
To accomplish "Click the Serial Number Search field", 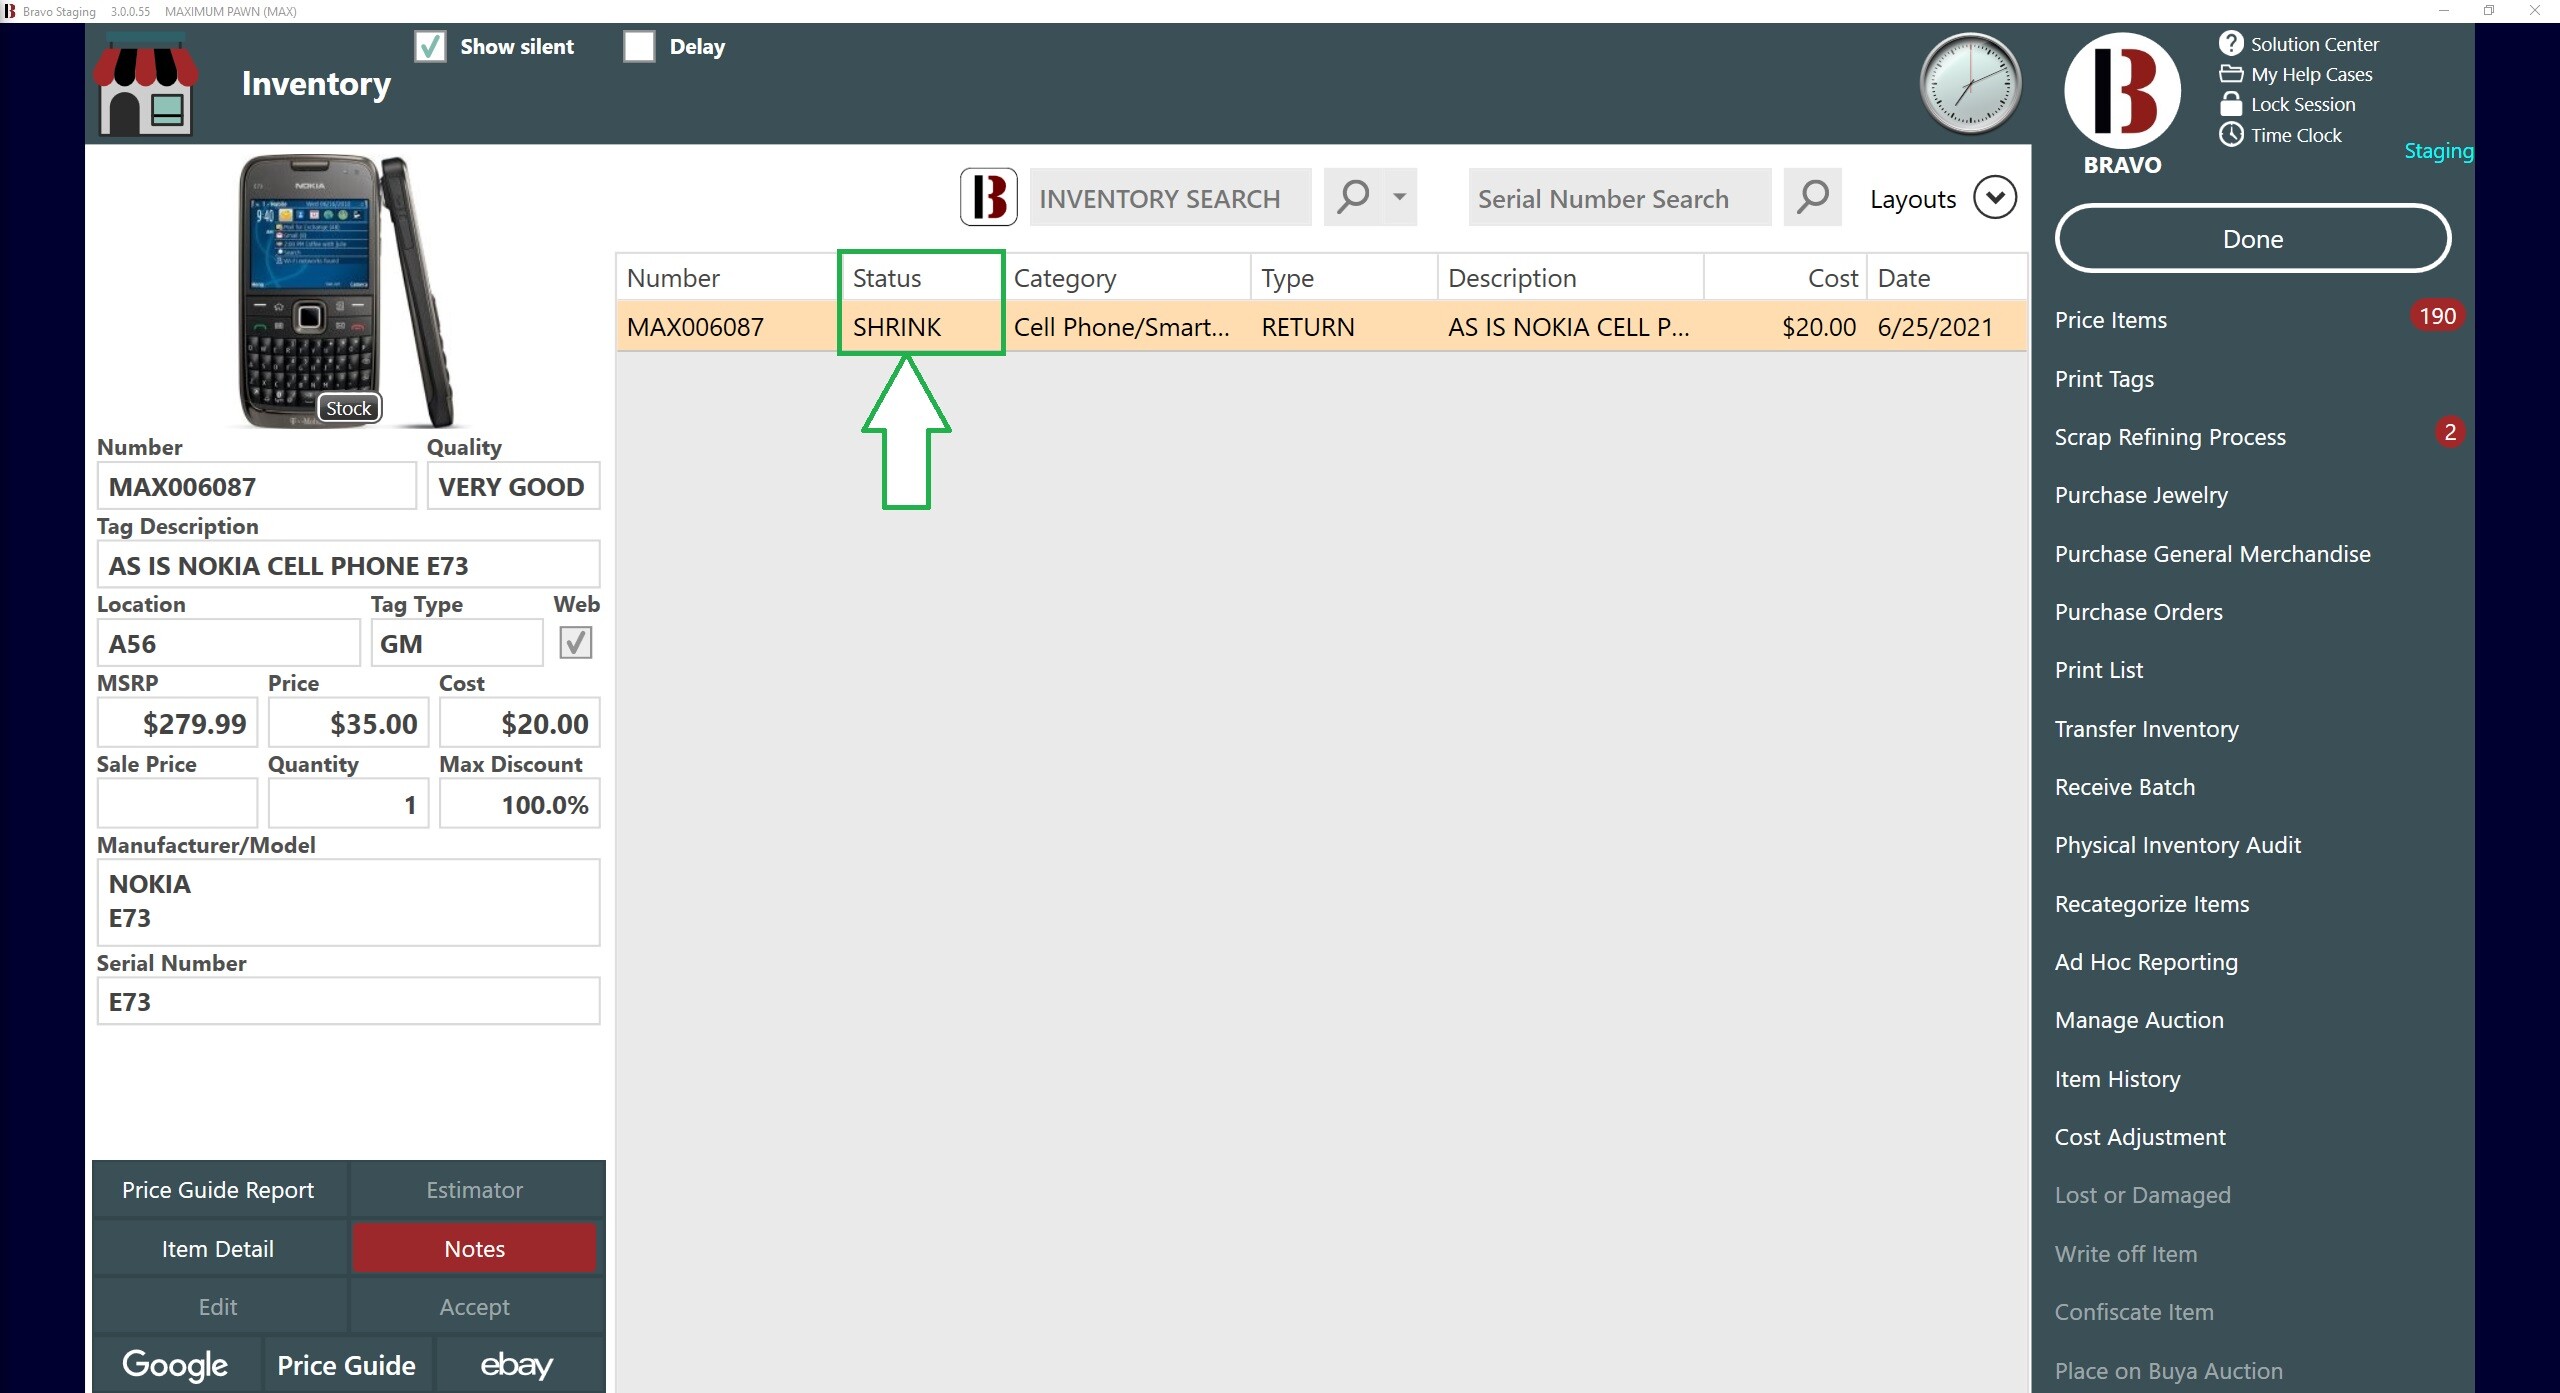I will [x=1619, y=197].
